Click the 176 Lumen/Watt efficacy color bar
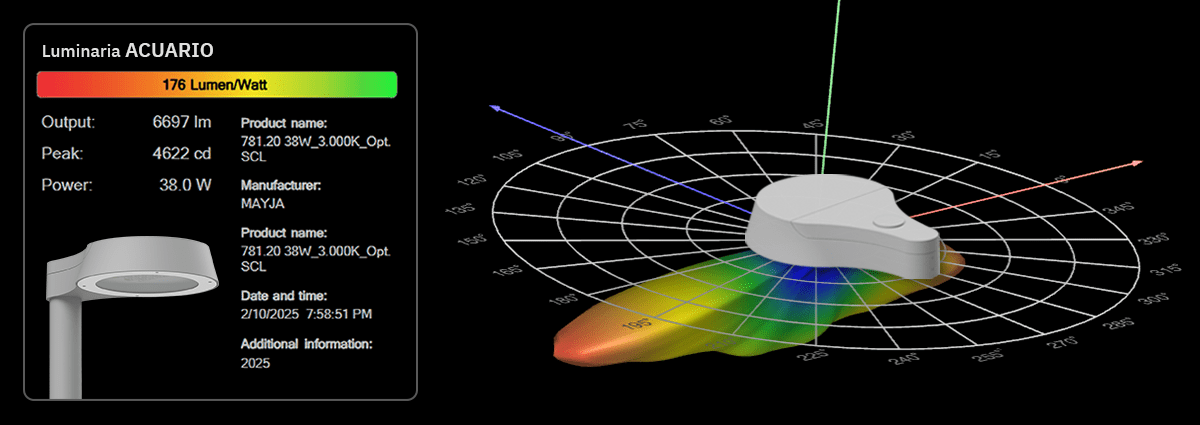The image size is (1200, 425). [217, 85]
